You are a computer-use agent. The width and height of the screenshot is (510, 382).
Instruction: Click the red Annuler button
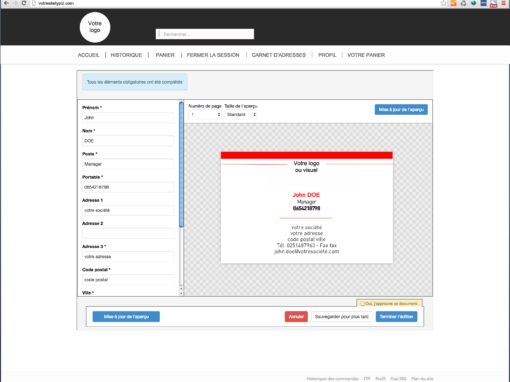pos(296,316)
